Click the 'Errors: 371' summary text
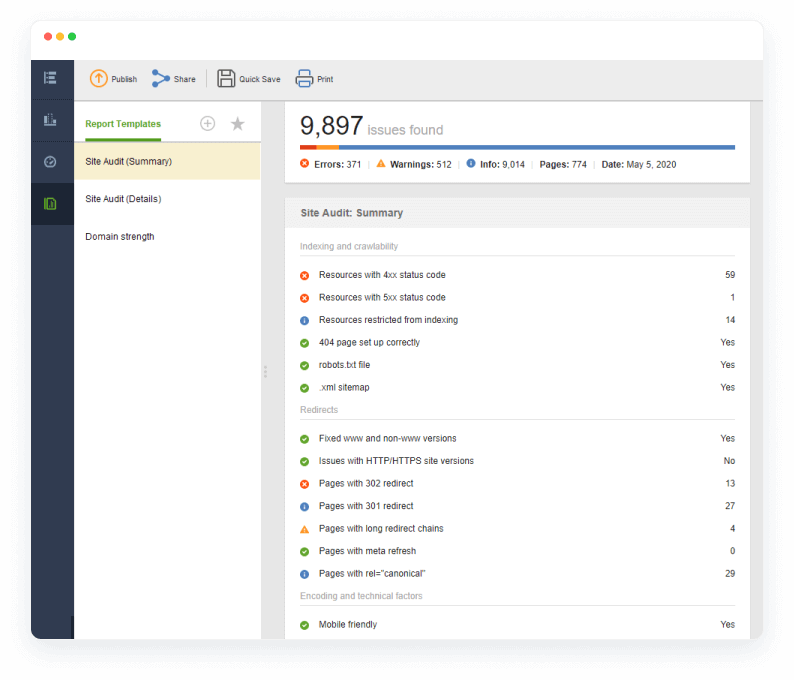794x680 pixels. tap(337, 165)
